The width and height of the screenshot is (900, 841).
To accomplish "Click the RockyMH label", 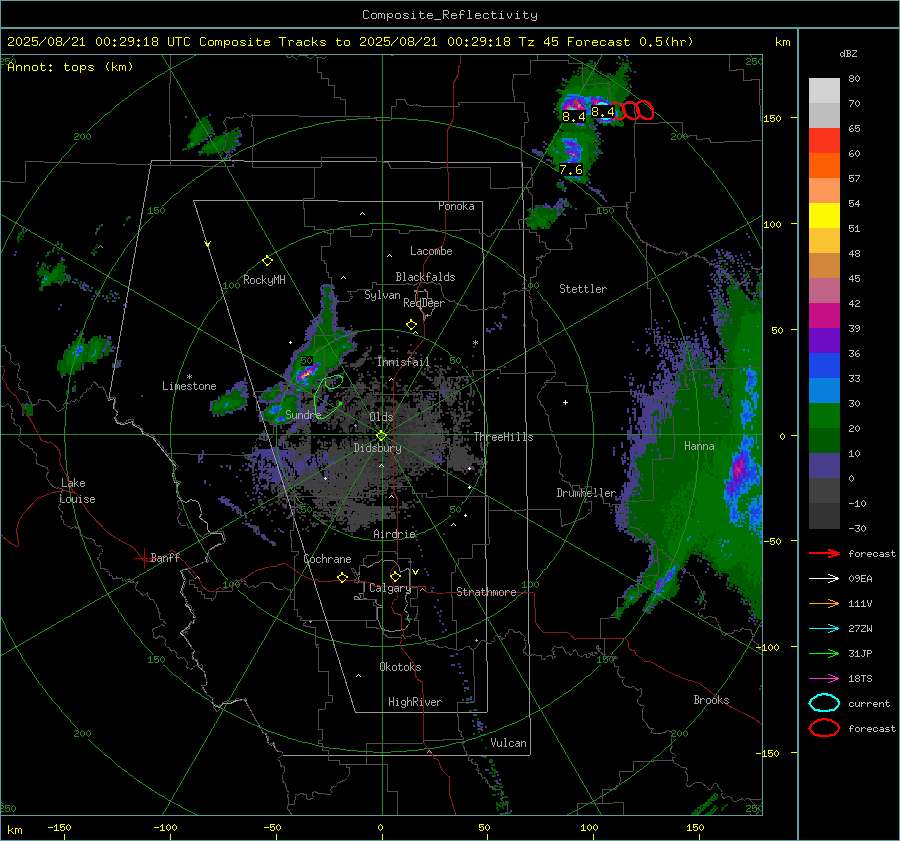I will coord(264,280).
